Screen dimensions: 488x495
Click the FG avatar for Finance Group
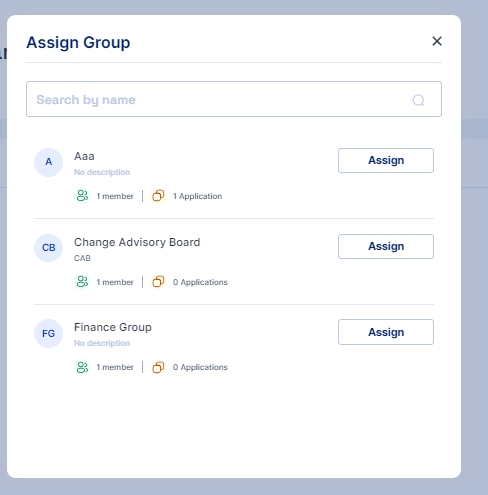[49, 333]
